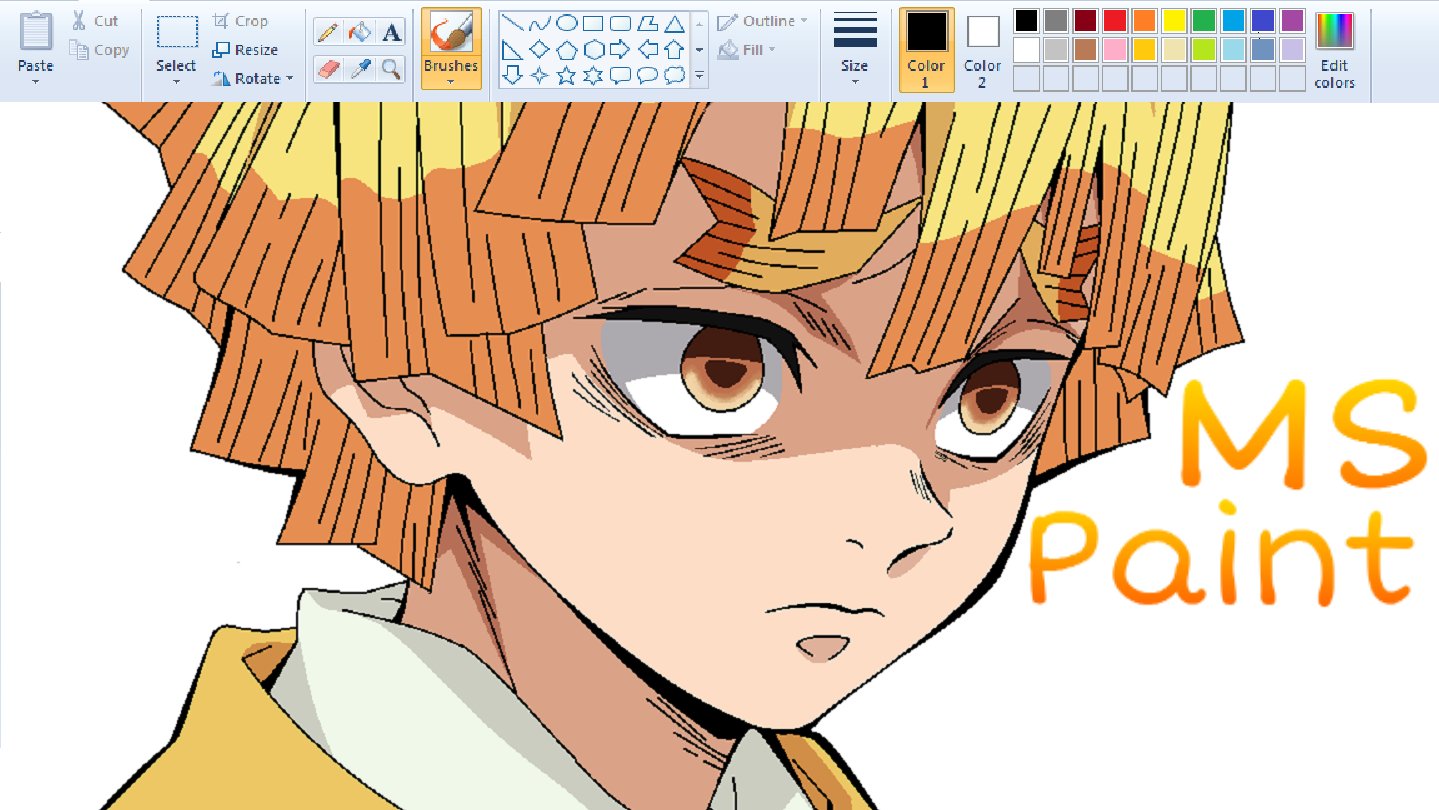
Task: Open the Paste options dropdown arrow
Action: pos(36,82)
